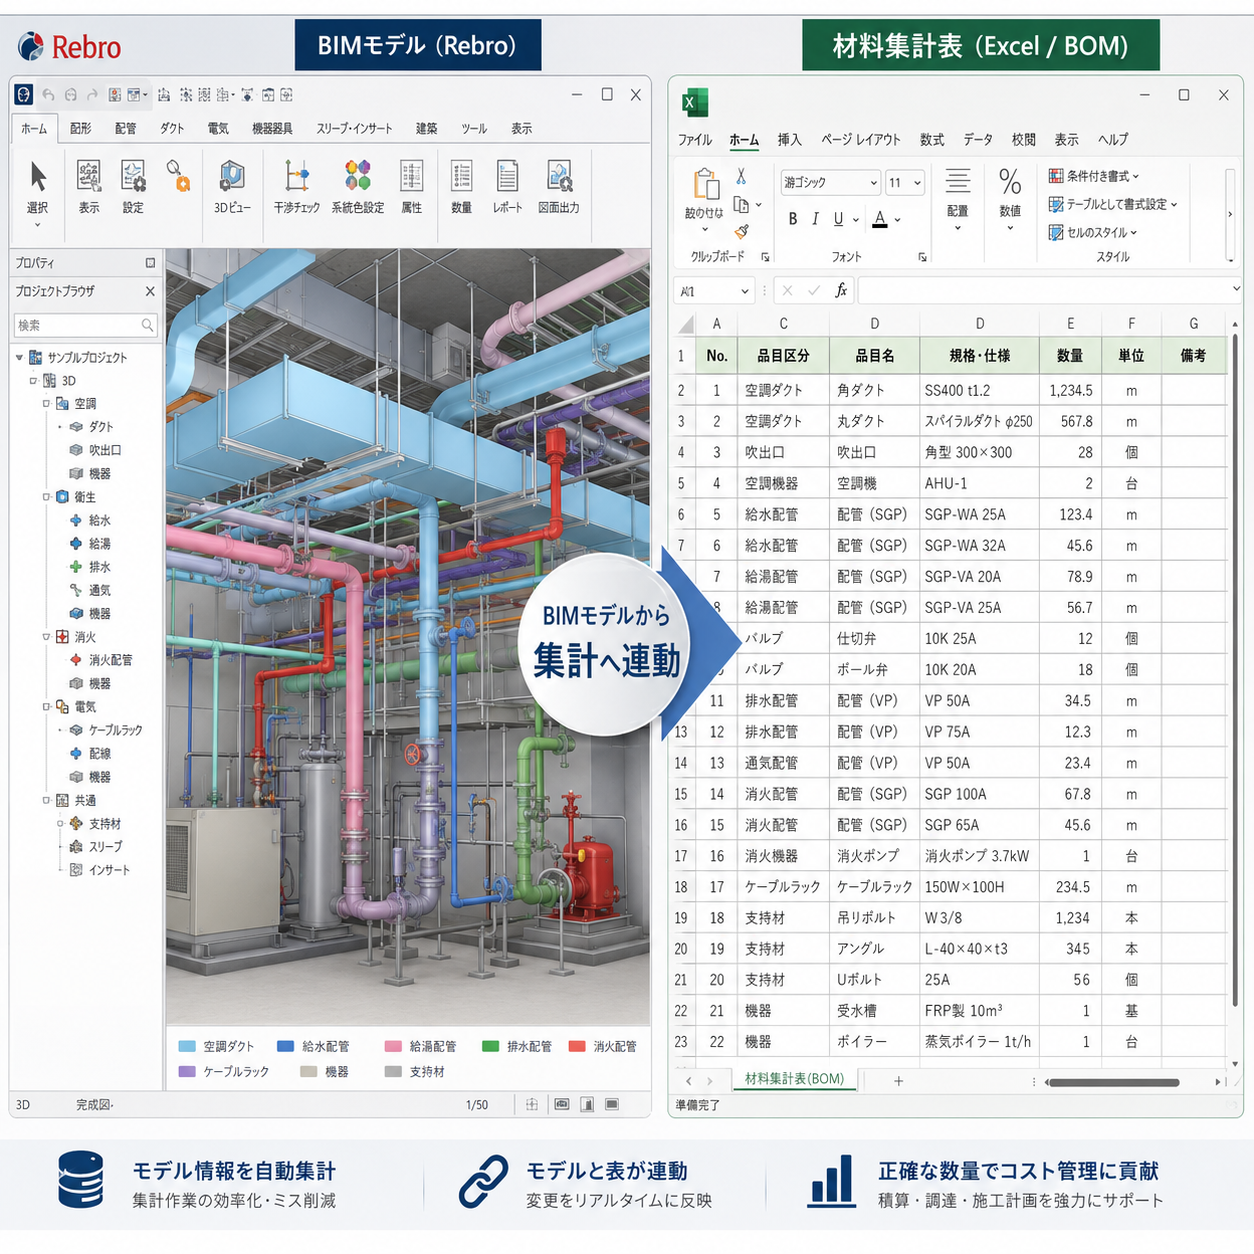This screenshot has height=1254, width=1254.
Task: Click the Rebro app logo icon in title bar
Action: tap(24, 94)
